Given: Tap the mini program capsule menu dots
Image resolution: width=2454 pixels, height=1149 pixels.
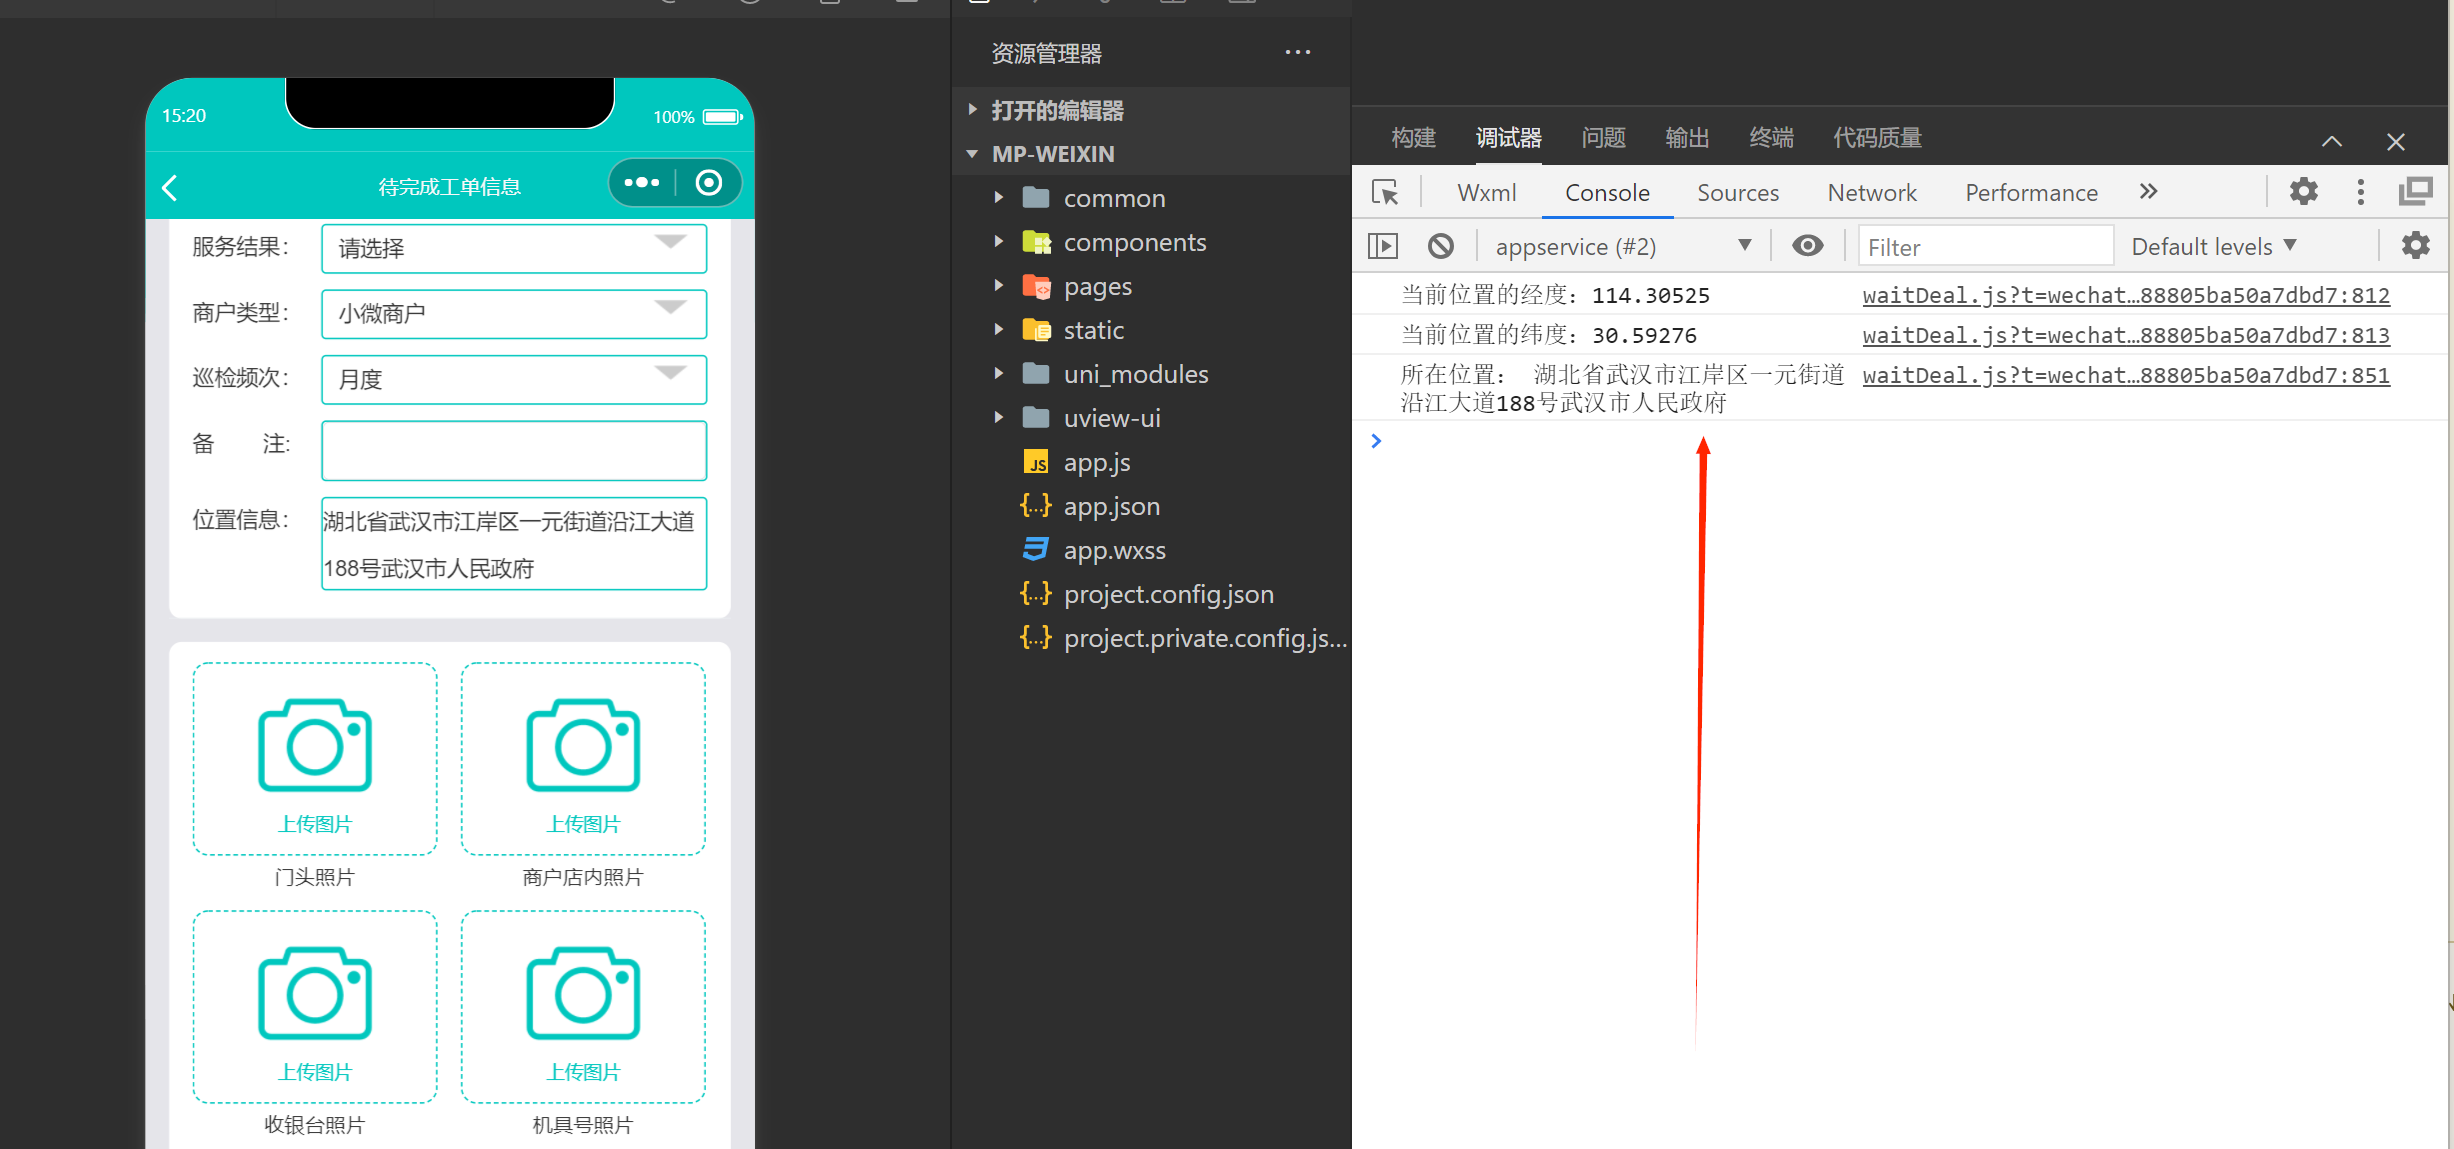Looking at the screenshot, I should 641,183.
